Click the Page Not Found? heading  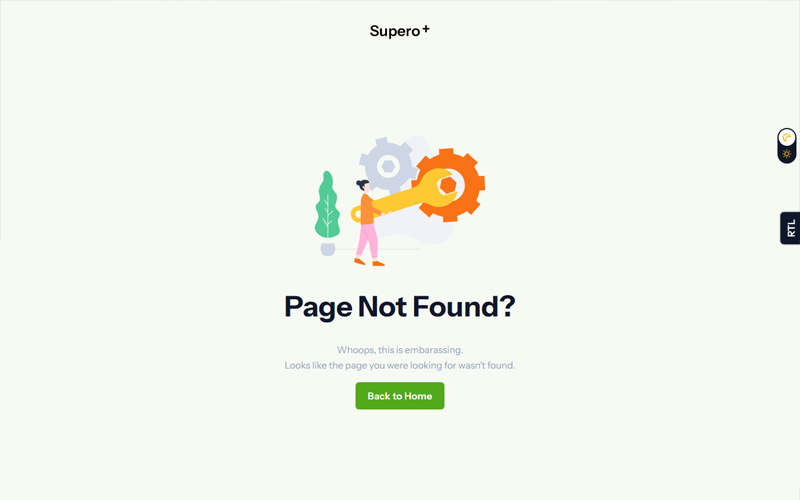tap(399, 307)
